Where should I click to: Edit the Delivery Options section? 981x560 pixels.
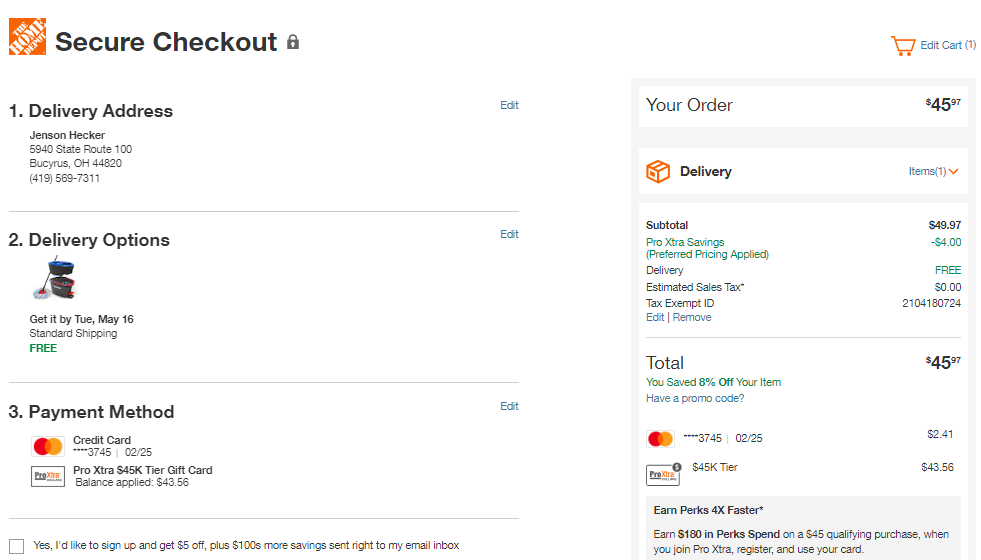tap(509, 234)
